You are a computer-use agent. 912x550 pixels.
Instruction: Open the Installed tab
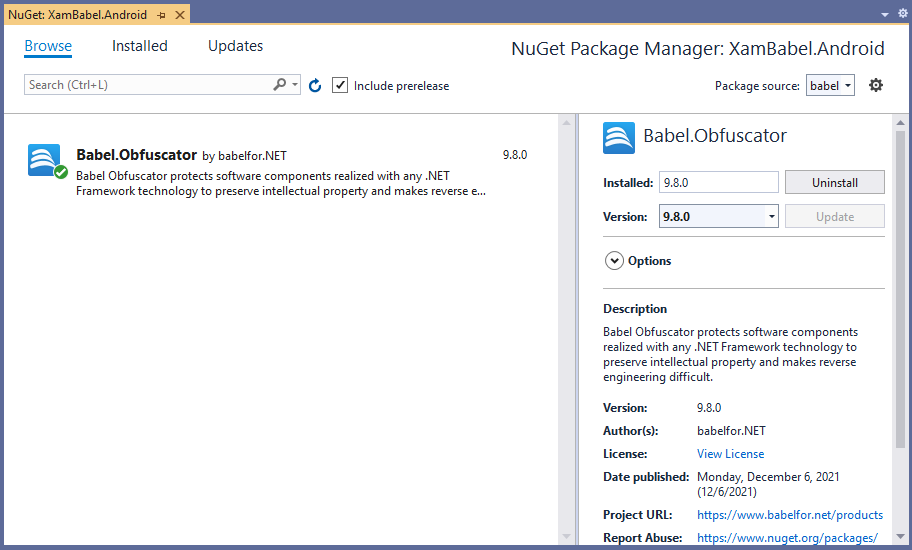140,46
